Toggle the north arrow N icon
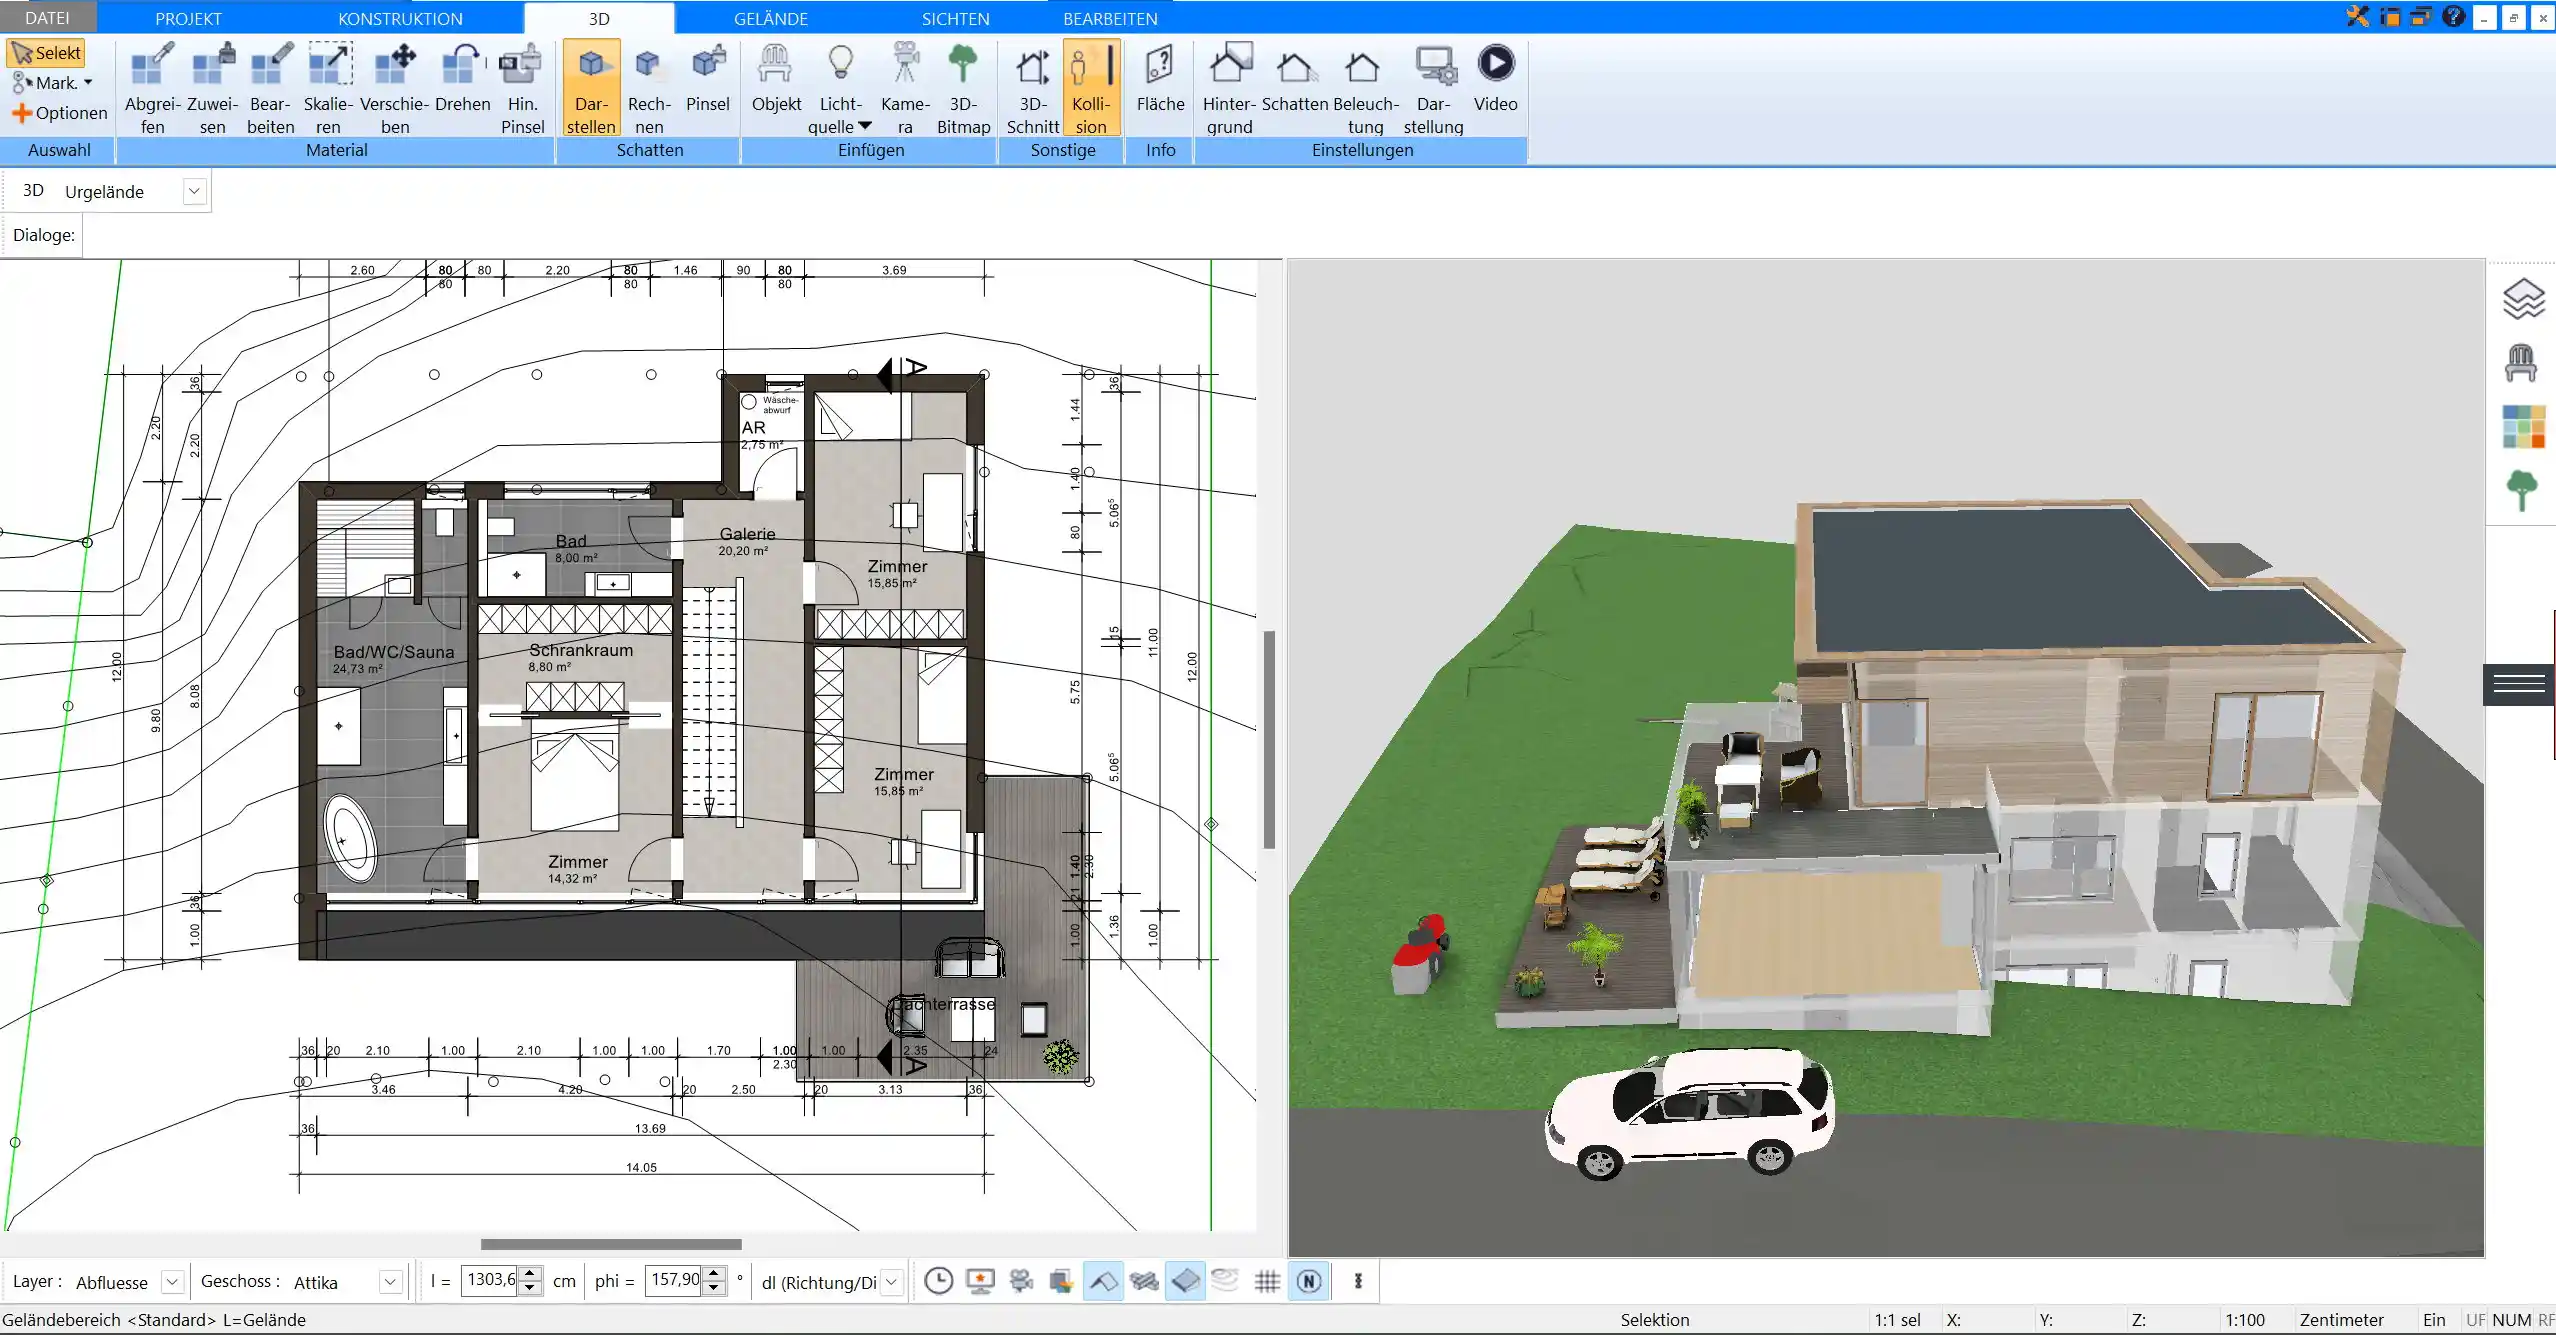The image size is (2556, 1335). [1309, 1281]
